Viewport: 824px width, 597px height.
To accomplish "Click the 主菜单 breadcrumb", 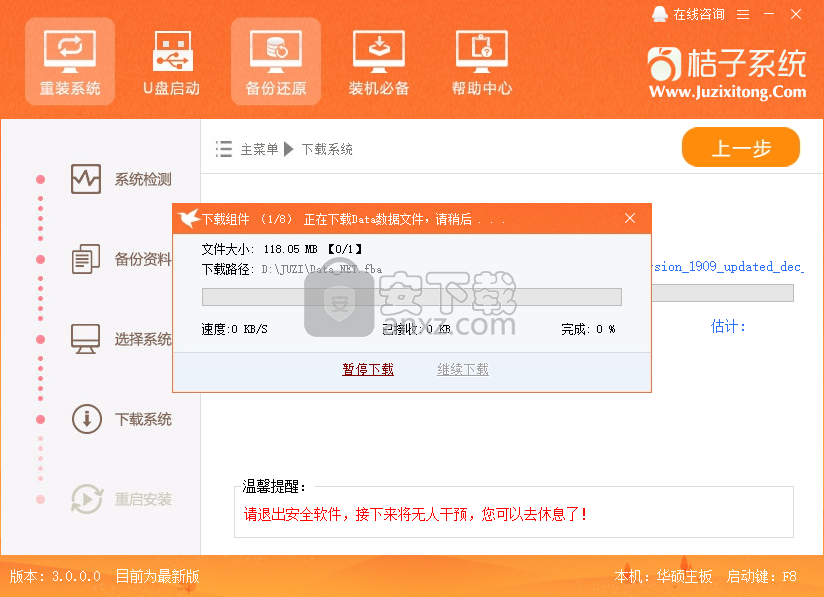I will click(259, 150).
